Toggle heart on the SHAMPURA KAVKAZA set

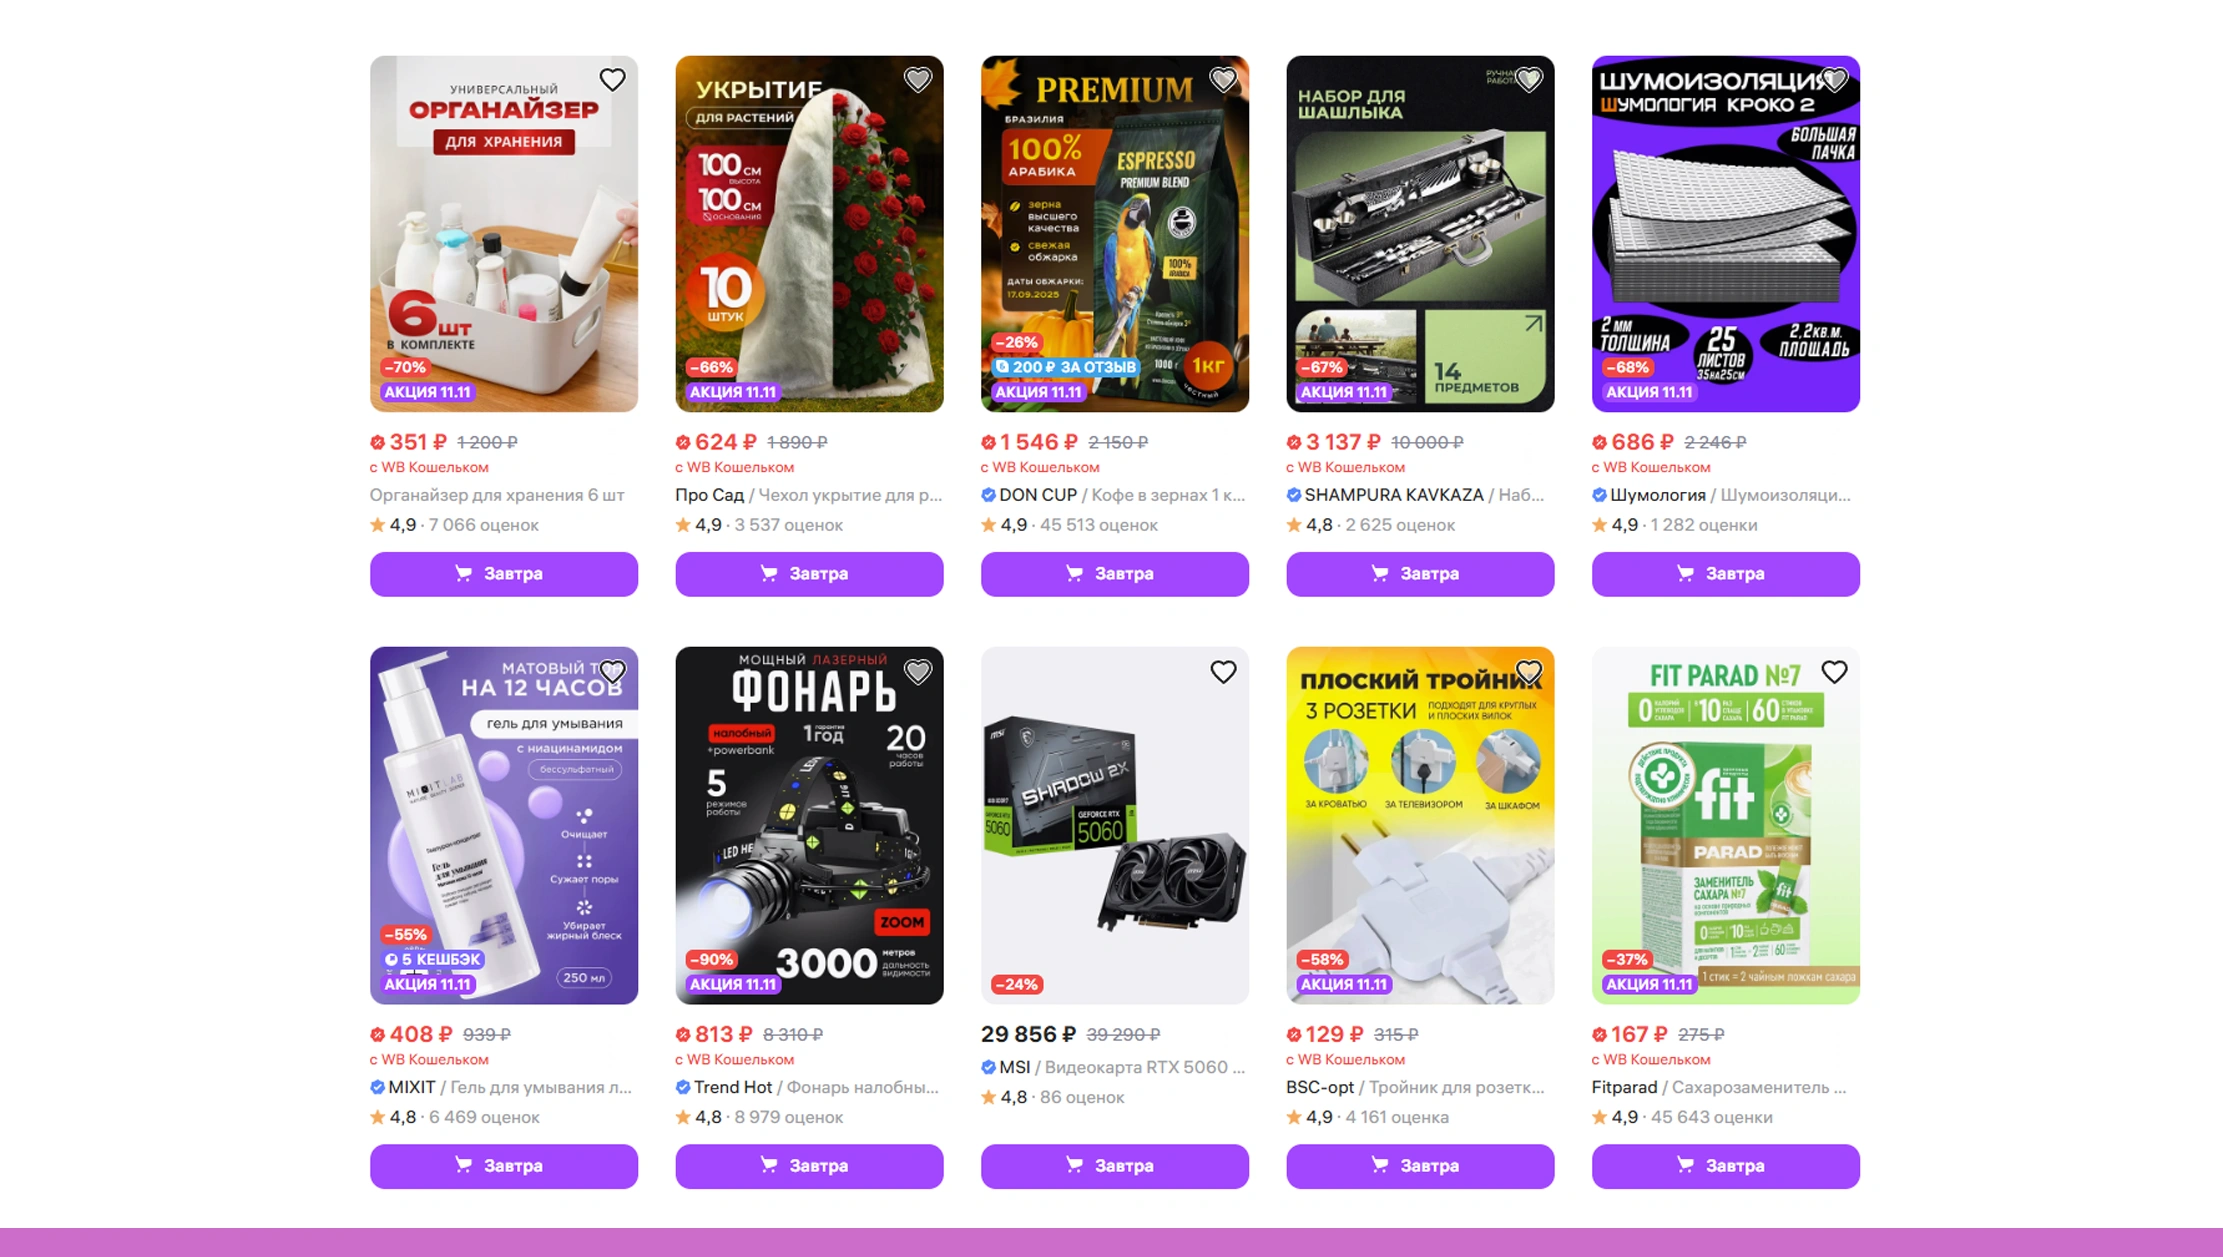point(1528,79)
